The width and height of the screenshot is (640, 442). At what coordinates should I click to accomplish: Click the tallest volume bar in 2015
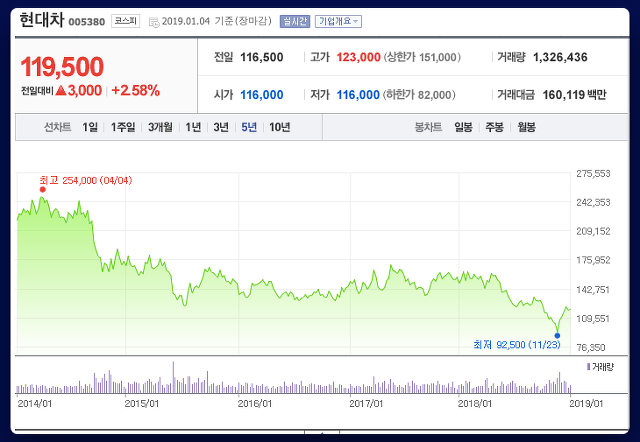click(x=173, y=377)
